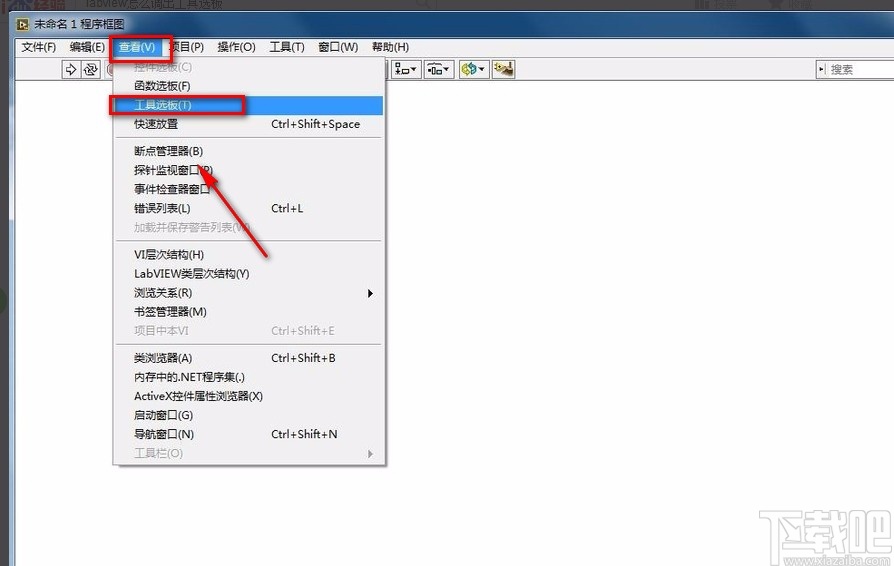Viewport: 894px width, 566px height.
Task: Choose 快速放置 from the menu
Action: click(x=249, y=124)
